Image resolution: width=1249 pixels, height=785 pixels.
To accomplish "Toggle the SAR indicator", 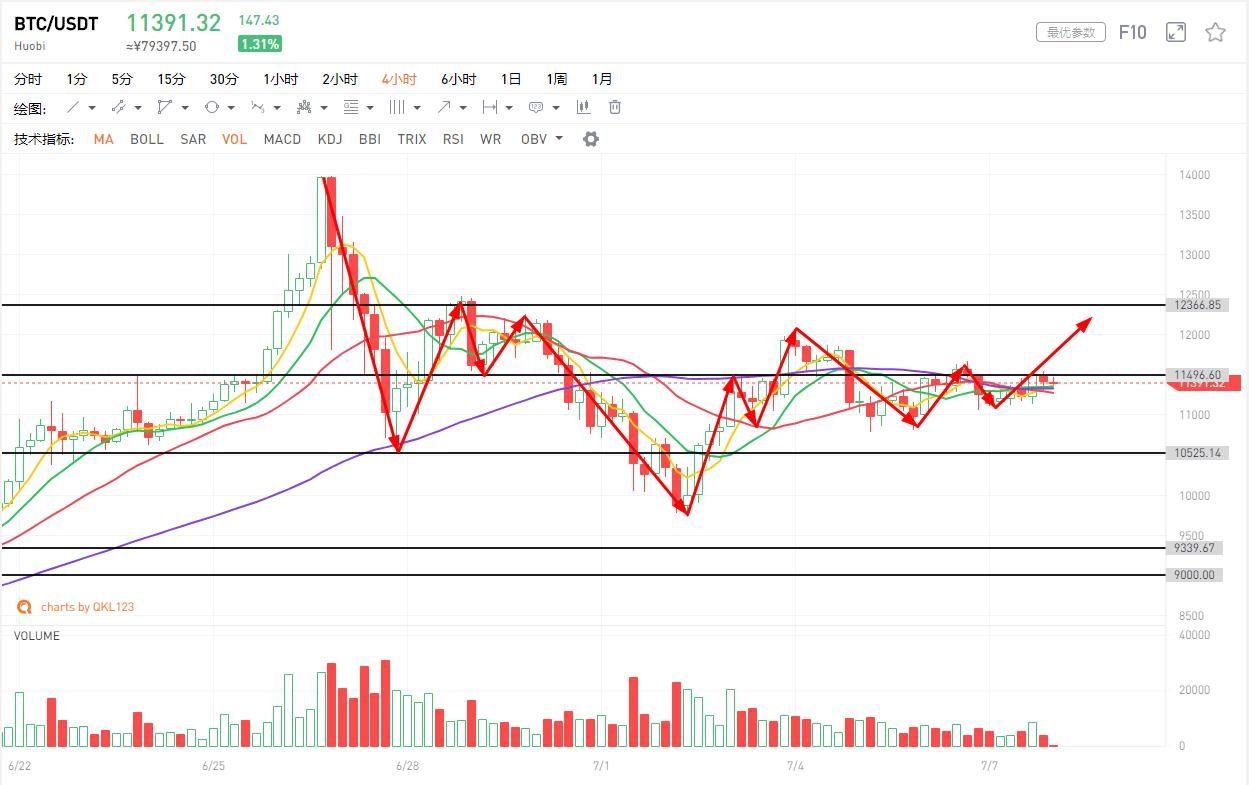I will [193, 139].
